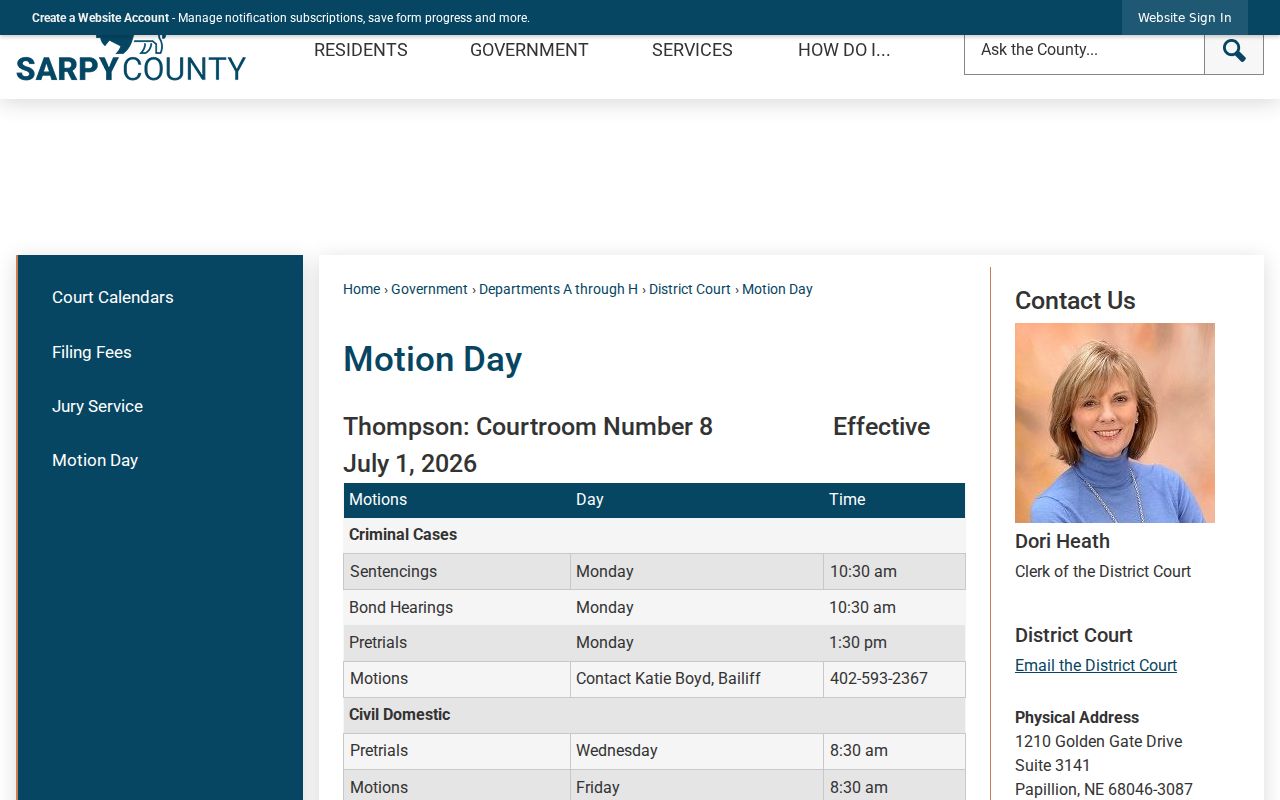This screenshot has width=1280, height=800.
Task: Select Motion Day in the sidebar
Action: point(95,460)
